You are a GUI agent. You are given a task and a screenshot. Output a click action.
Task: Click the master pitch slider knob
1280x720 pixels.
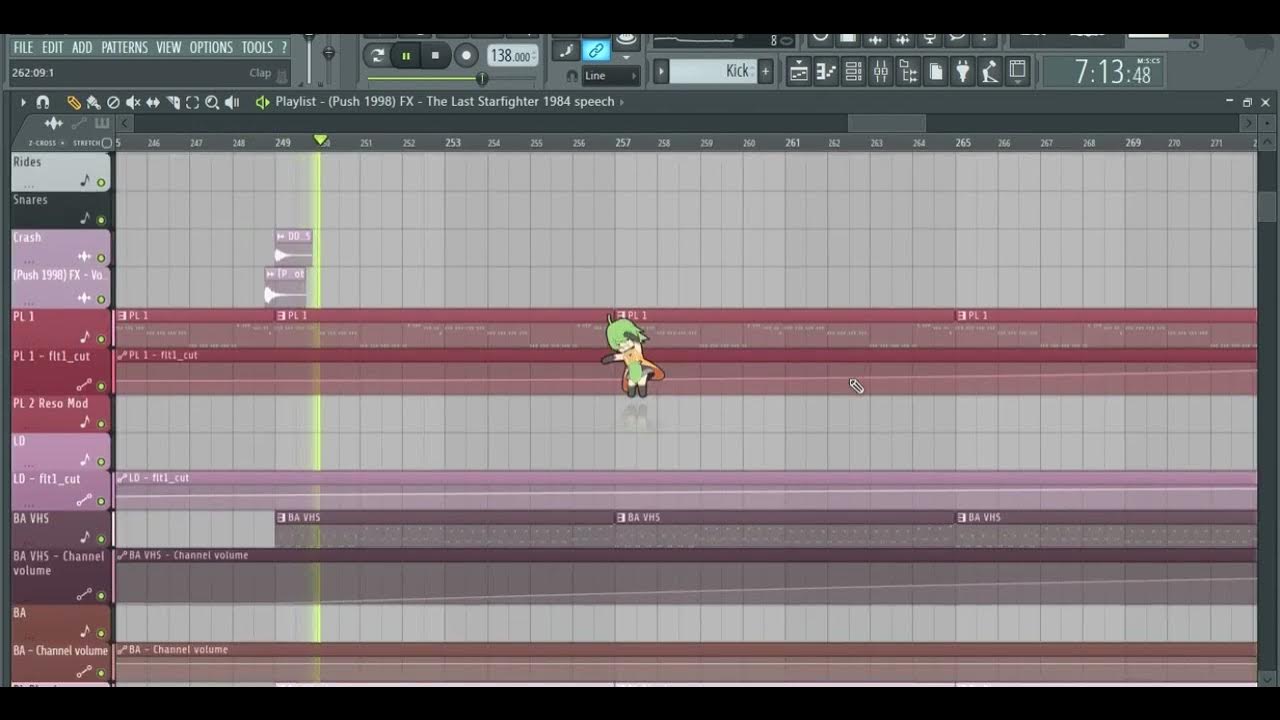pyautogui.click(x=328, y=53)
